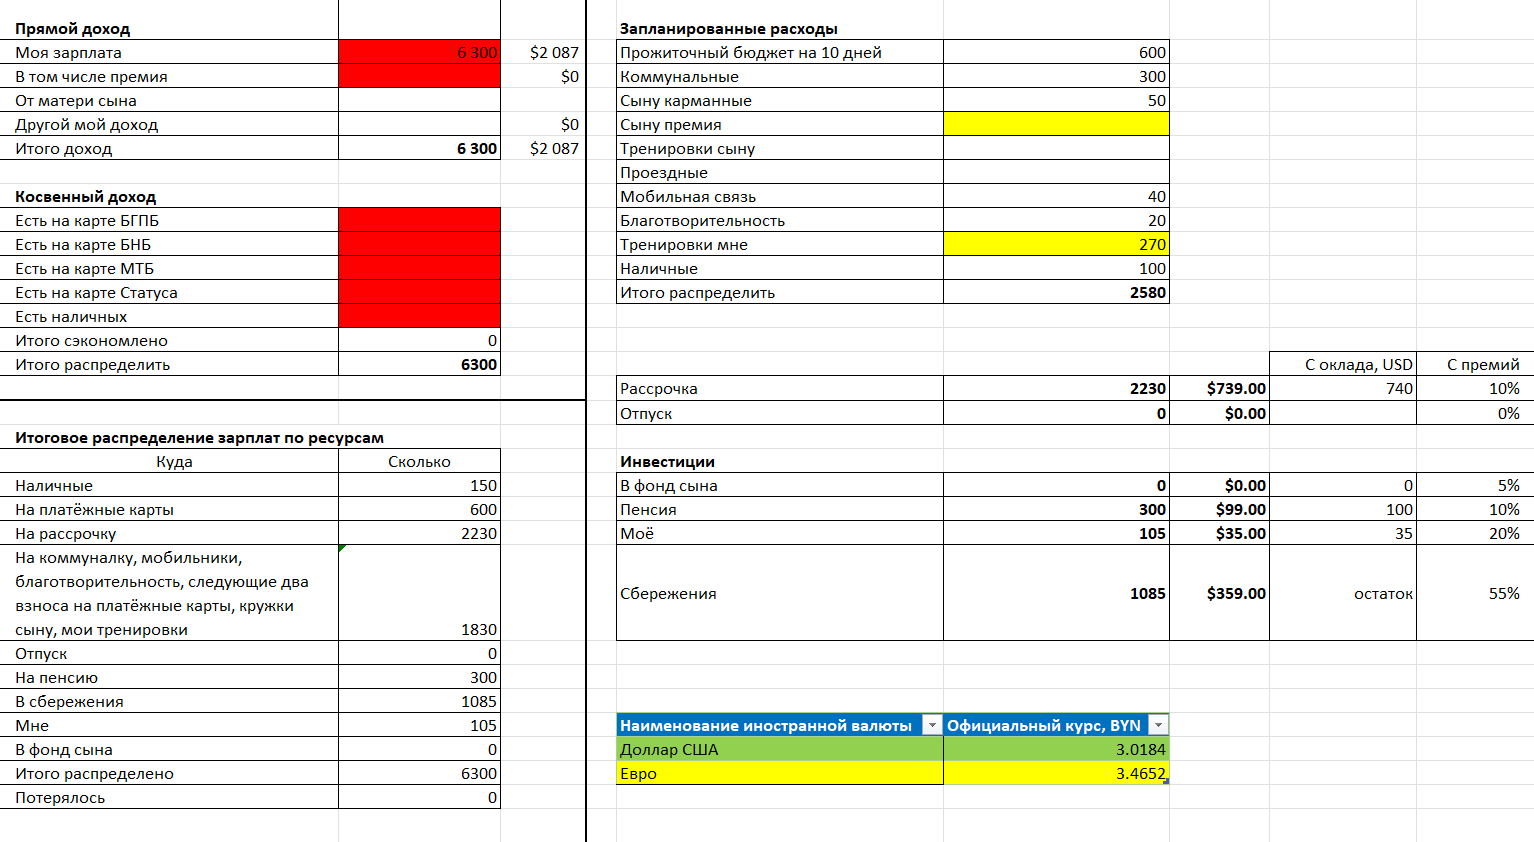The image size is (1534, 842).
Task: Click the "Моя зарплата" label cell
Action: (169, 52)
